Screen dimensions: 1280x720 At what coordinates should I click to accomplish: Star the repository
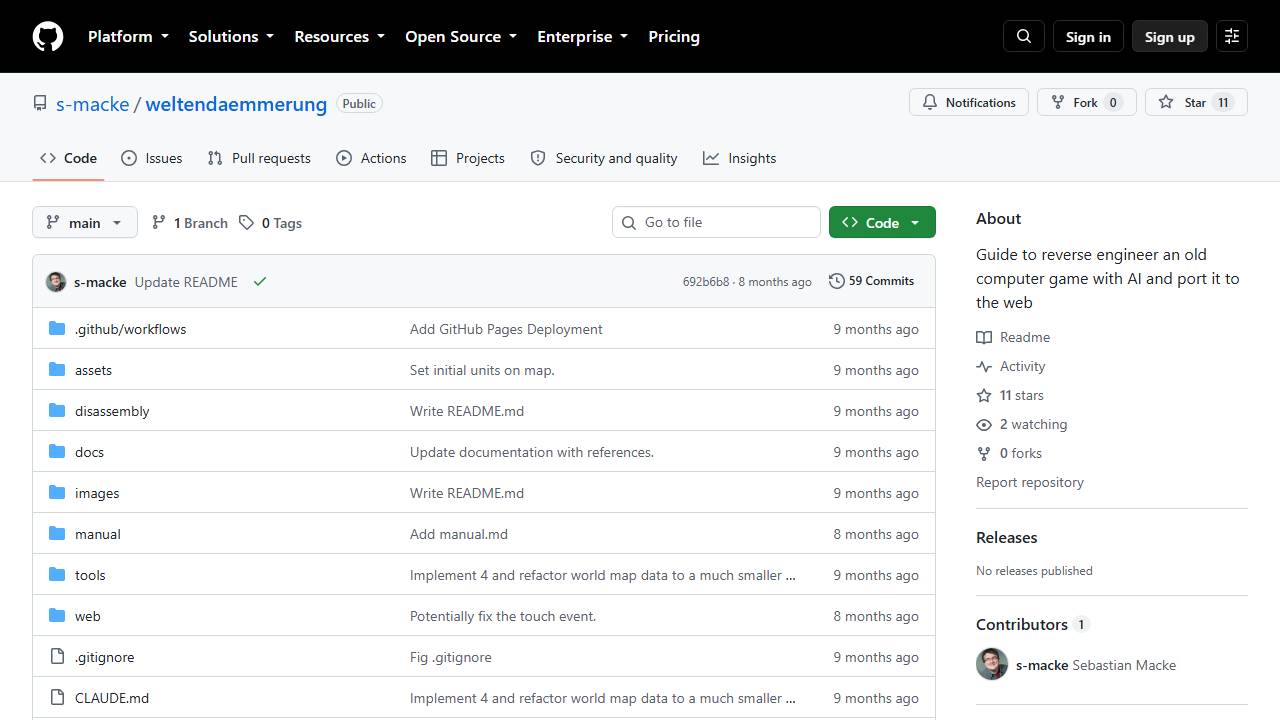[1196, 102]
